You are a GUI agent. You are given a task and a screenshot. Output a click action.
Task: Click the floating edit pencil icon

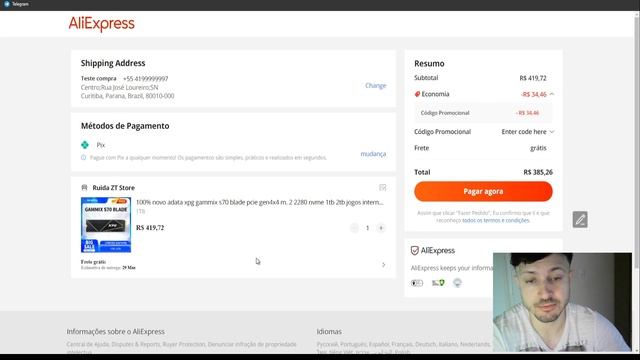tap(580, 220)
